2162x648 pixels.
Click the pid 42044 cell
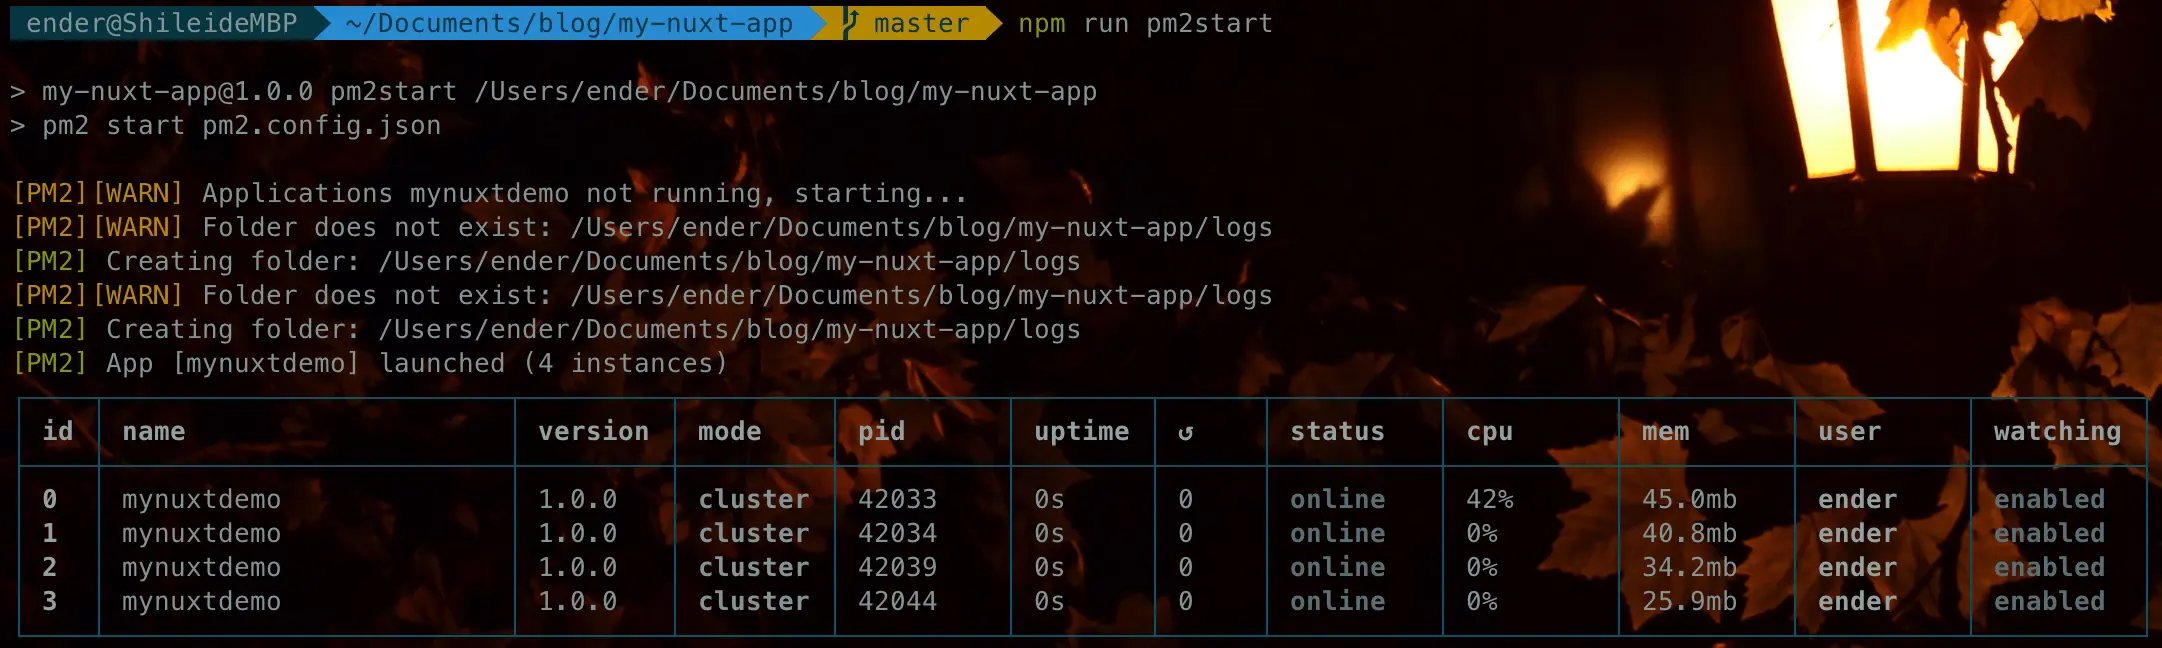click(x=898, y=601)
